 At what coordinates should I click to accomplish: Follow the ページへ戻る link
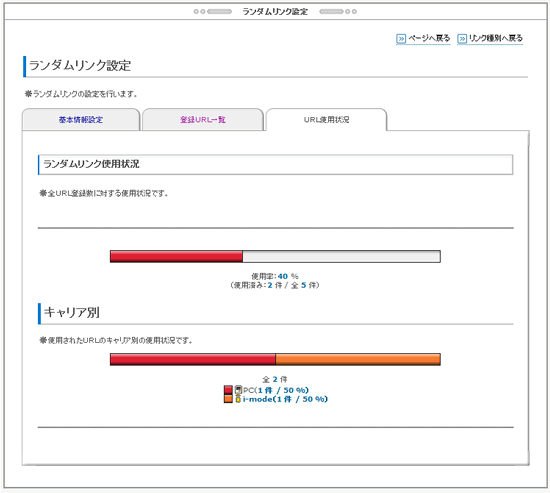click(429, 38)
